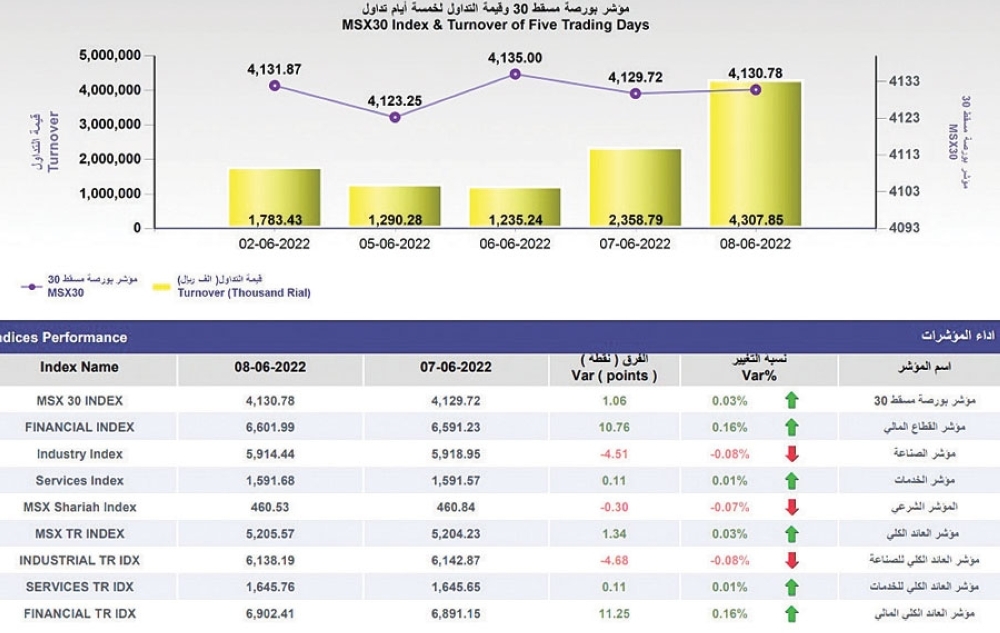Click green up arrow in MSX TR INDEX row
The height and width of the screenshot is (633, 1000).
[x=792, y=534]
